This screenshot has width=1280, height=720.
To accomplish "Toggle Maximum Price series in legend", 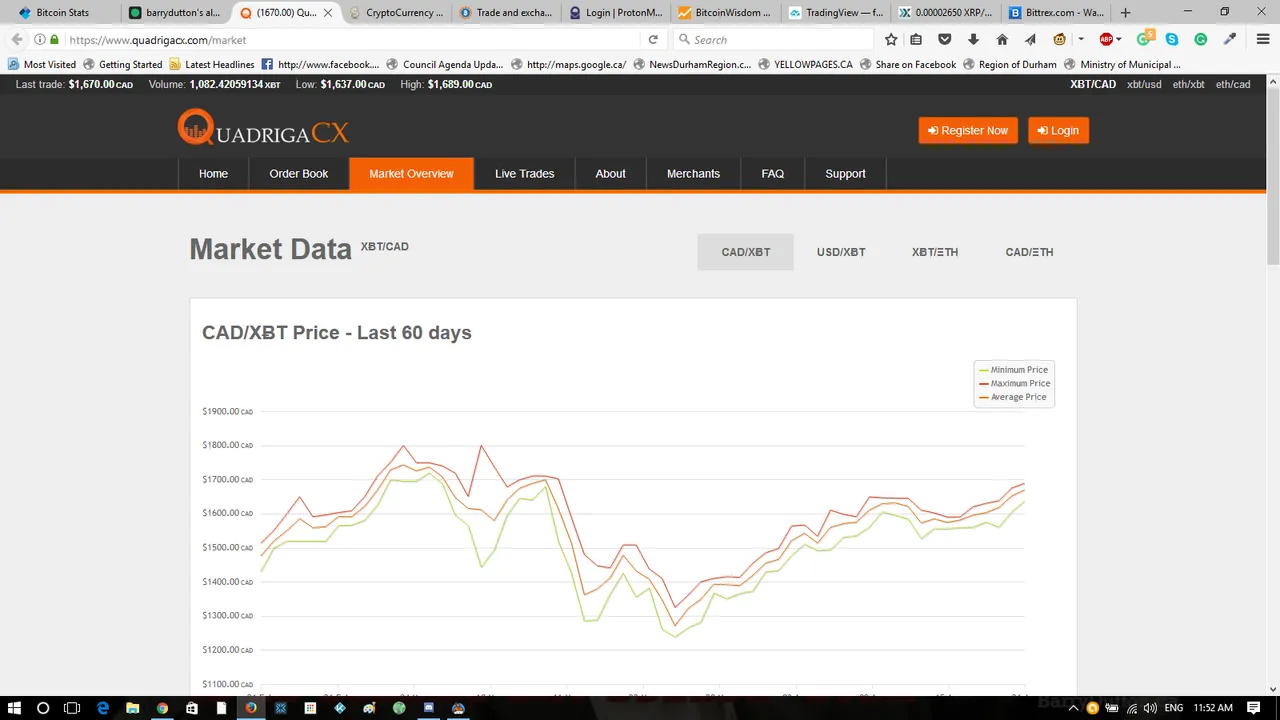I will (x=1014, y=383).
